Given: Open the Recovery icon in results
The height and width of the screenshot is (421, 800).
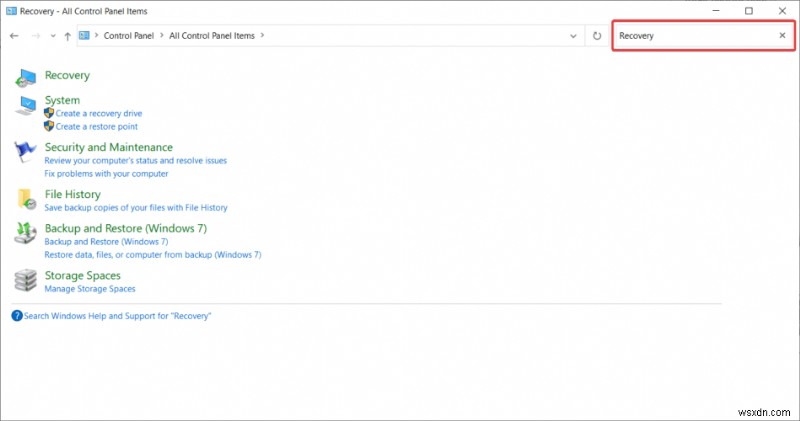Looking at the screenshot, I should pyautogui.click(x=26, y=77).
